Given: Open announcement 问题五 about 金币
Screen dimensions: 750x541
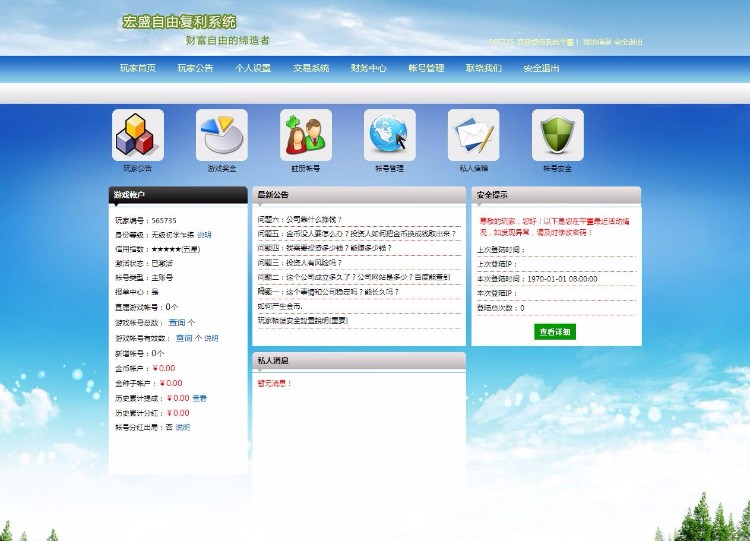Looking at the screenshot, I should (x=356, y=234).
